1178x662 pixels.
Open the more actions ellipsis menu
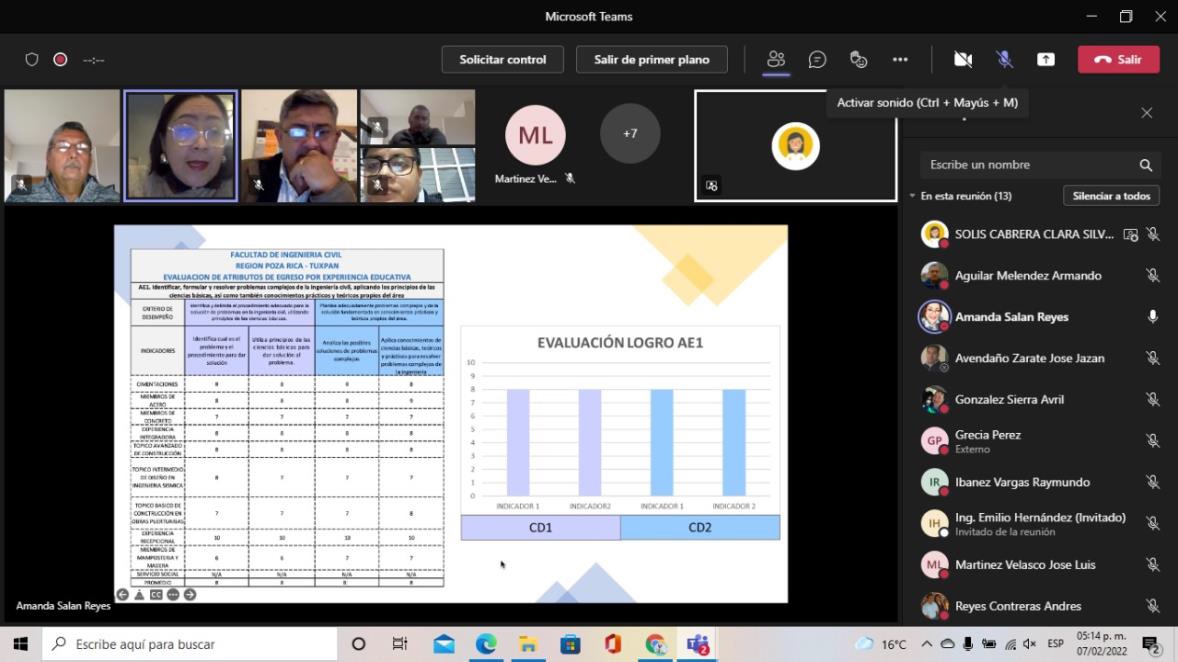click(x=900, y=60)
